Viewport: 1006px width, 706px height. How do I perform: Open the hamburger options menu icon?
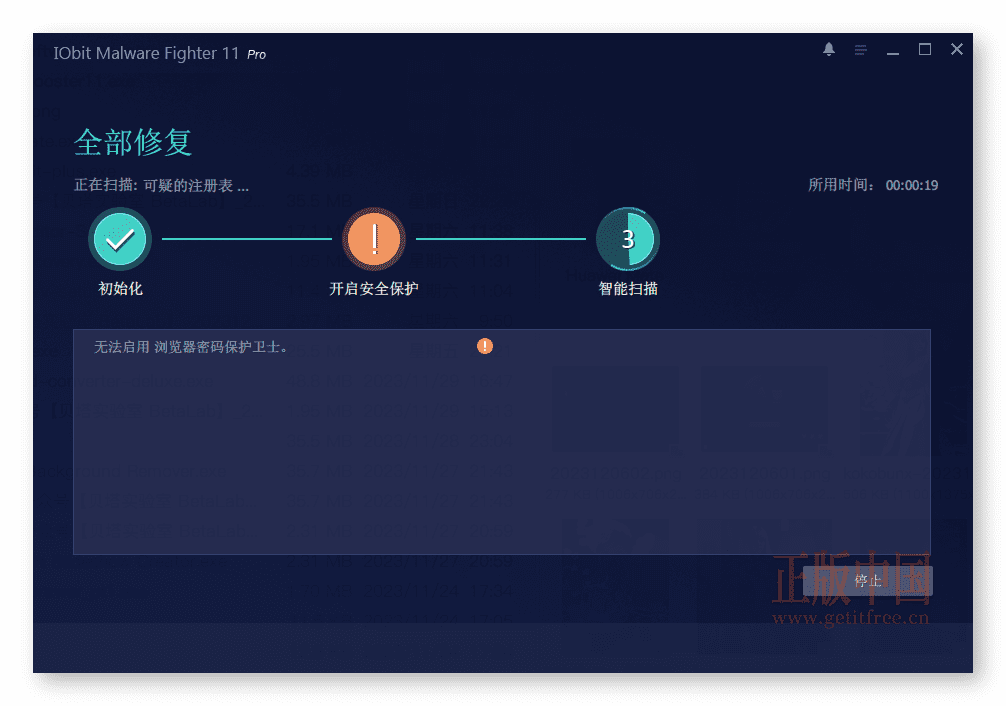860,49
